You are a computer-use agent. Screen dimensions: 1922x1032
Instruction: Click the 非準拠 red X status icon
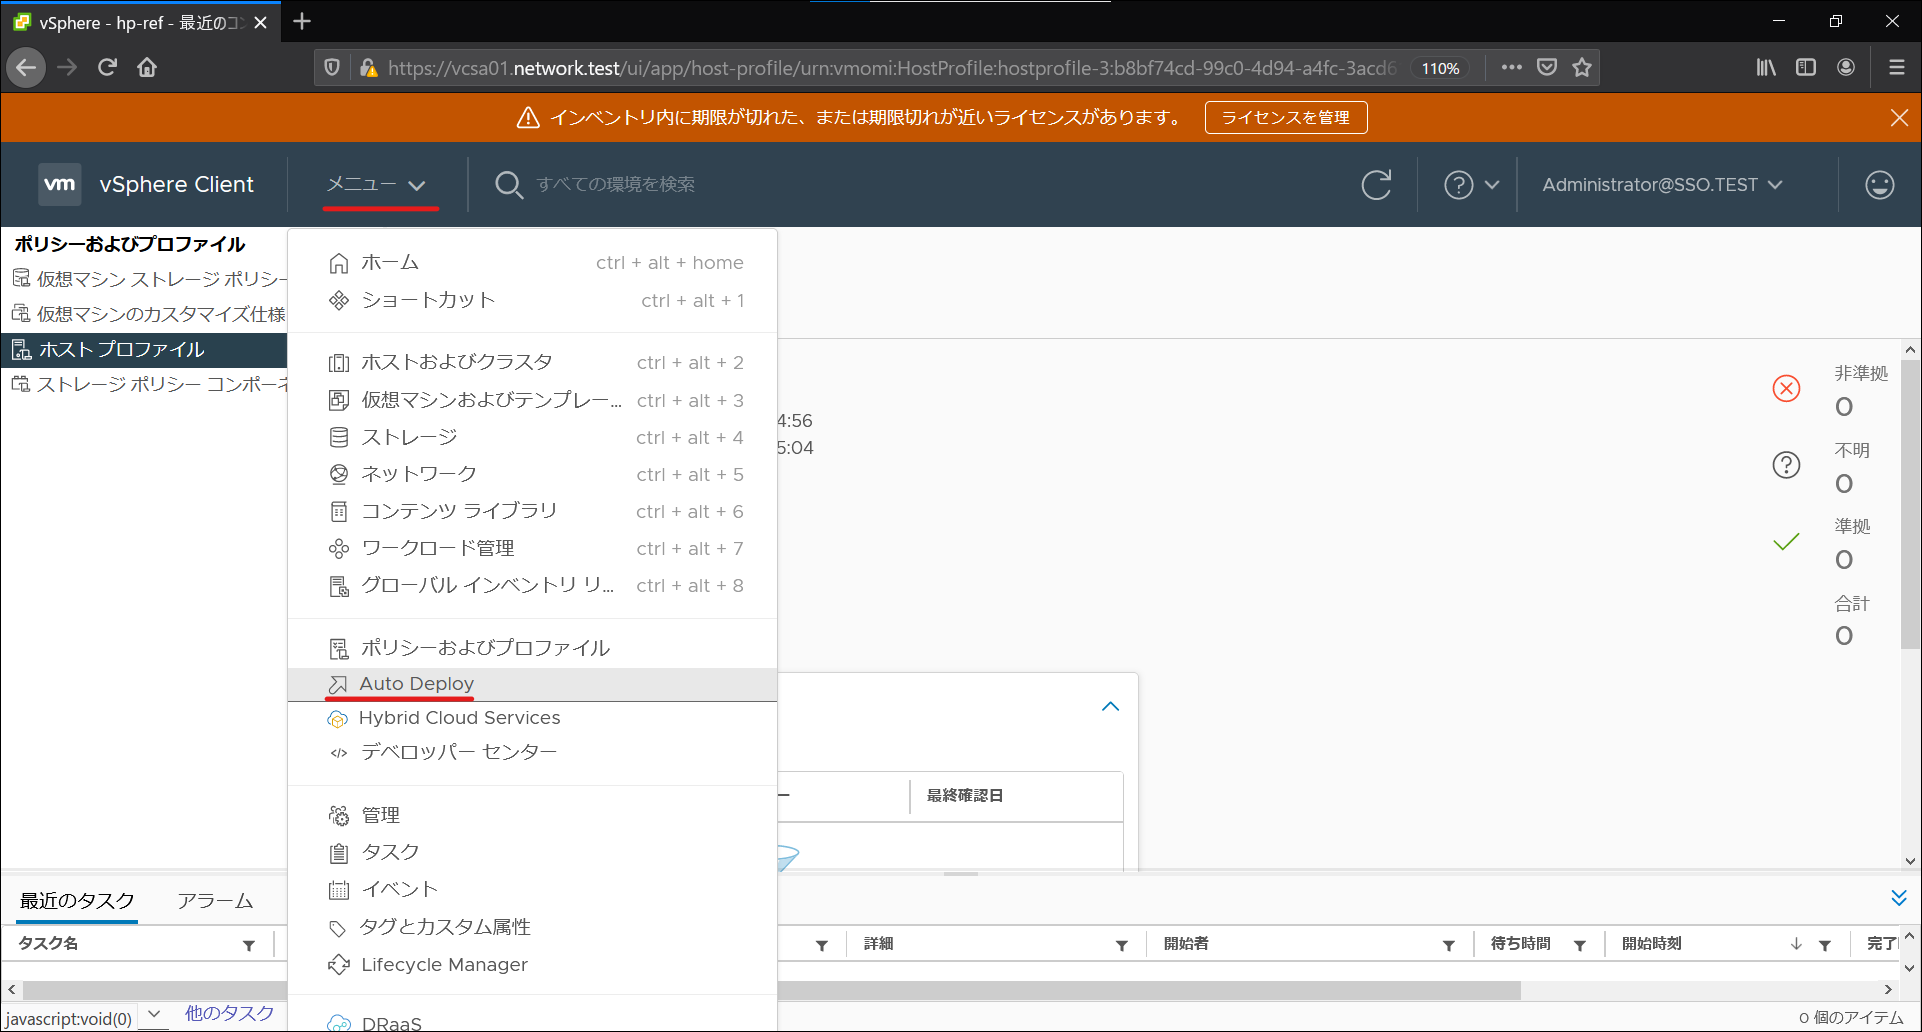(x=1786, y=388)
